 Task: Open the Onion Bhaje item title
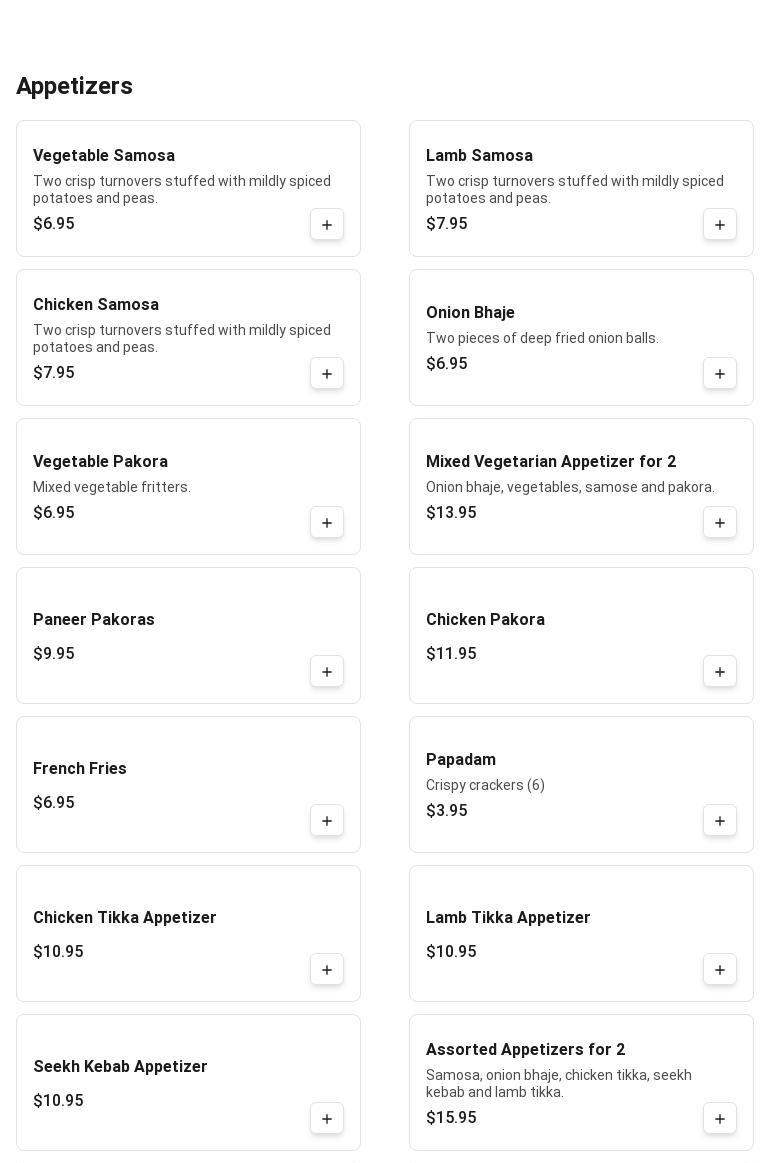470,313
